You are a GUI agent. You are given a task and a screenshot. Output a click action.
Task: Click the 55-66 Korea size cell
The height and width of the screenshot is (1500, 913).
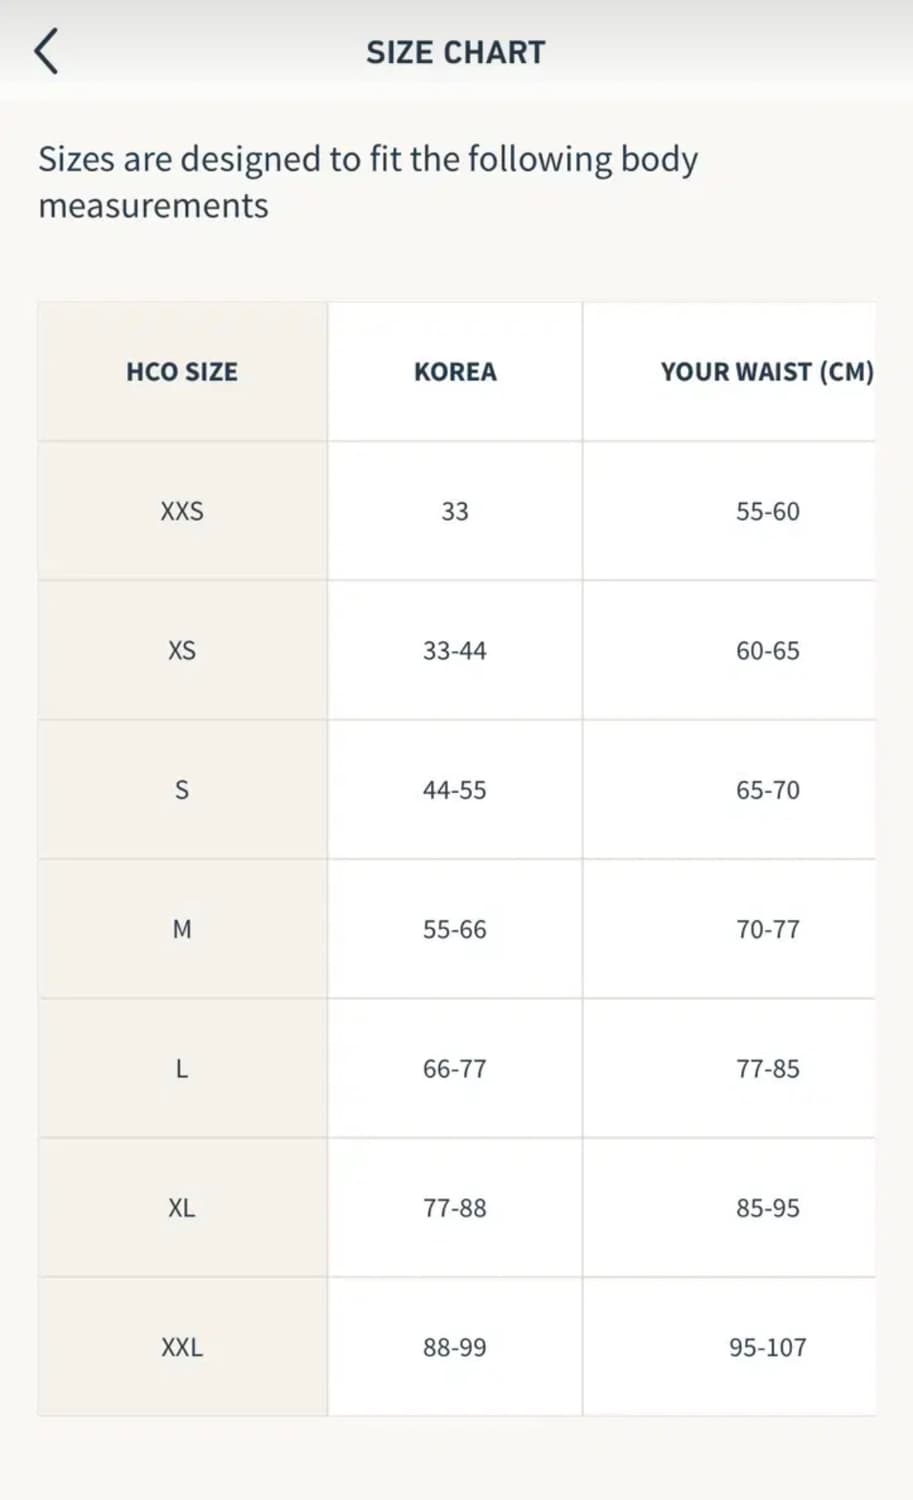pyautogui.click(x=455, y=929)
